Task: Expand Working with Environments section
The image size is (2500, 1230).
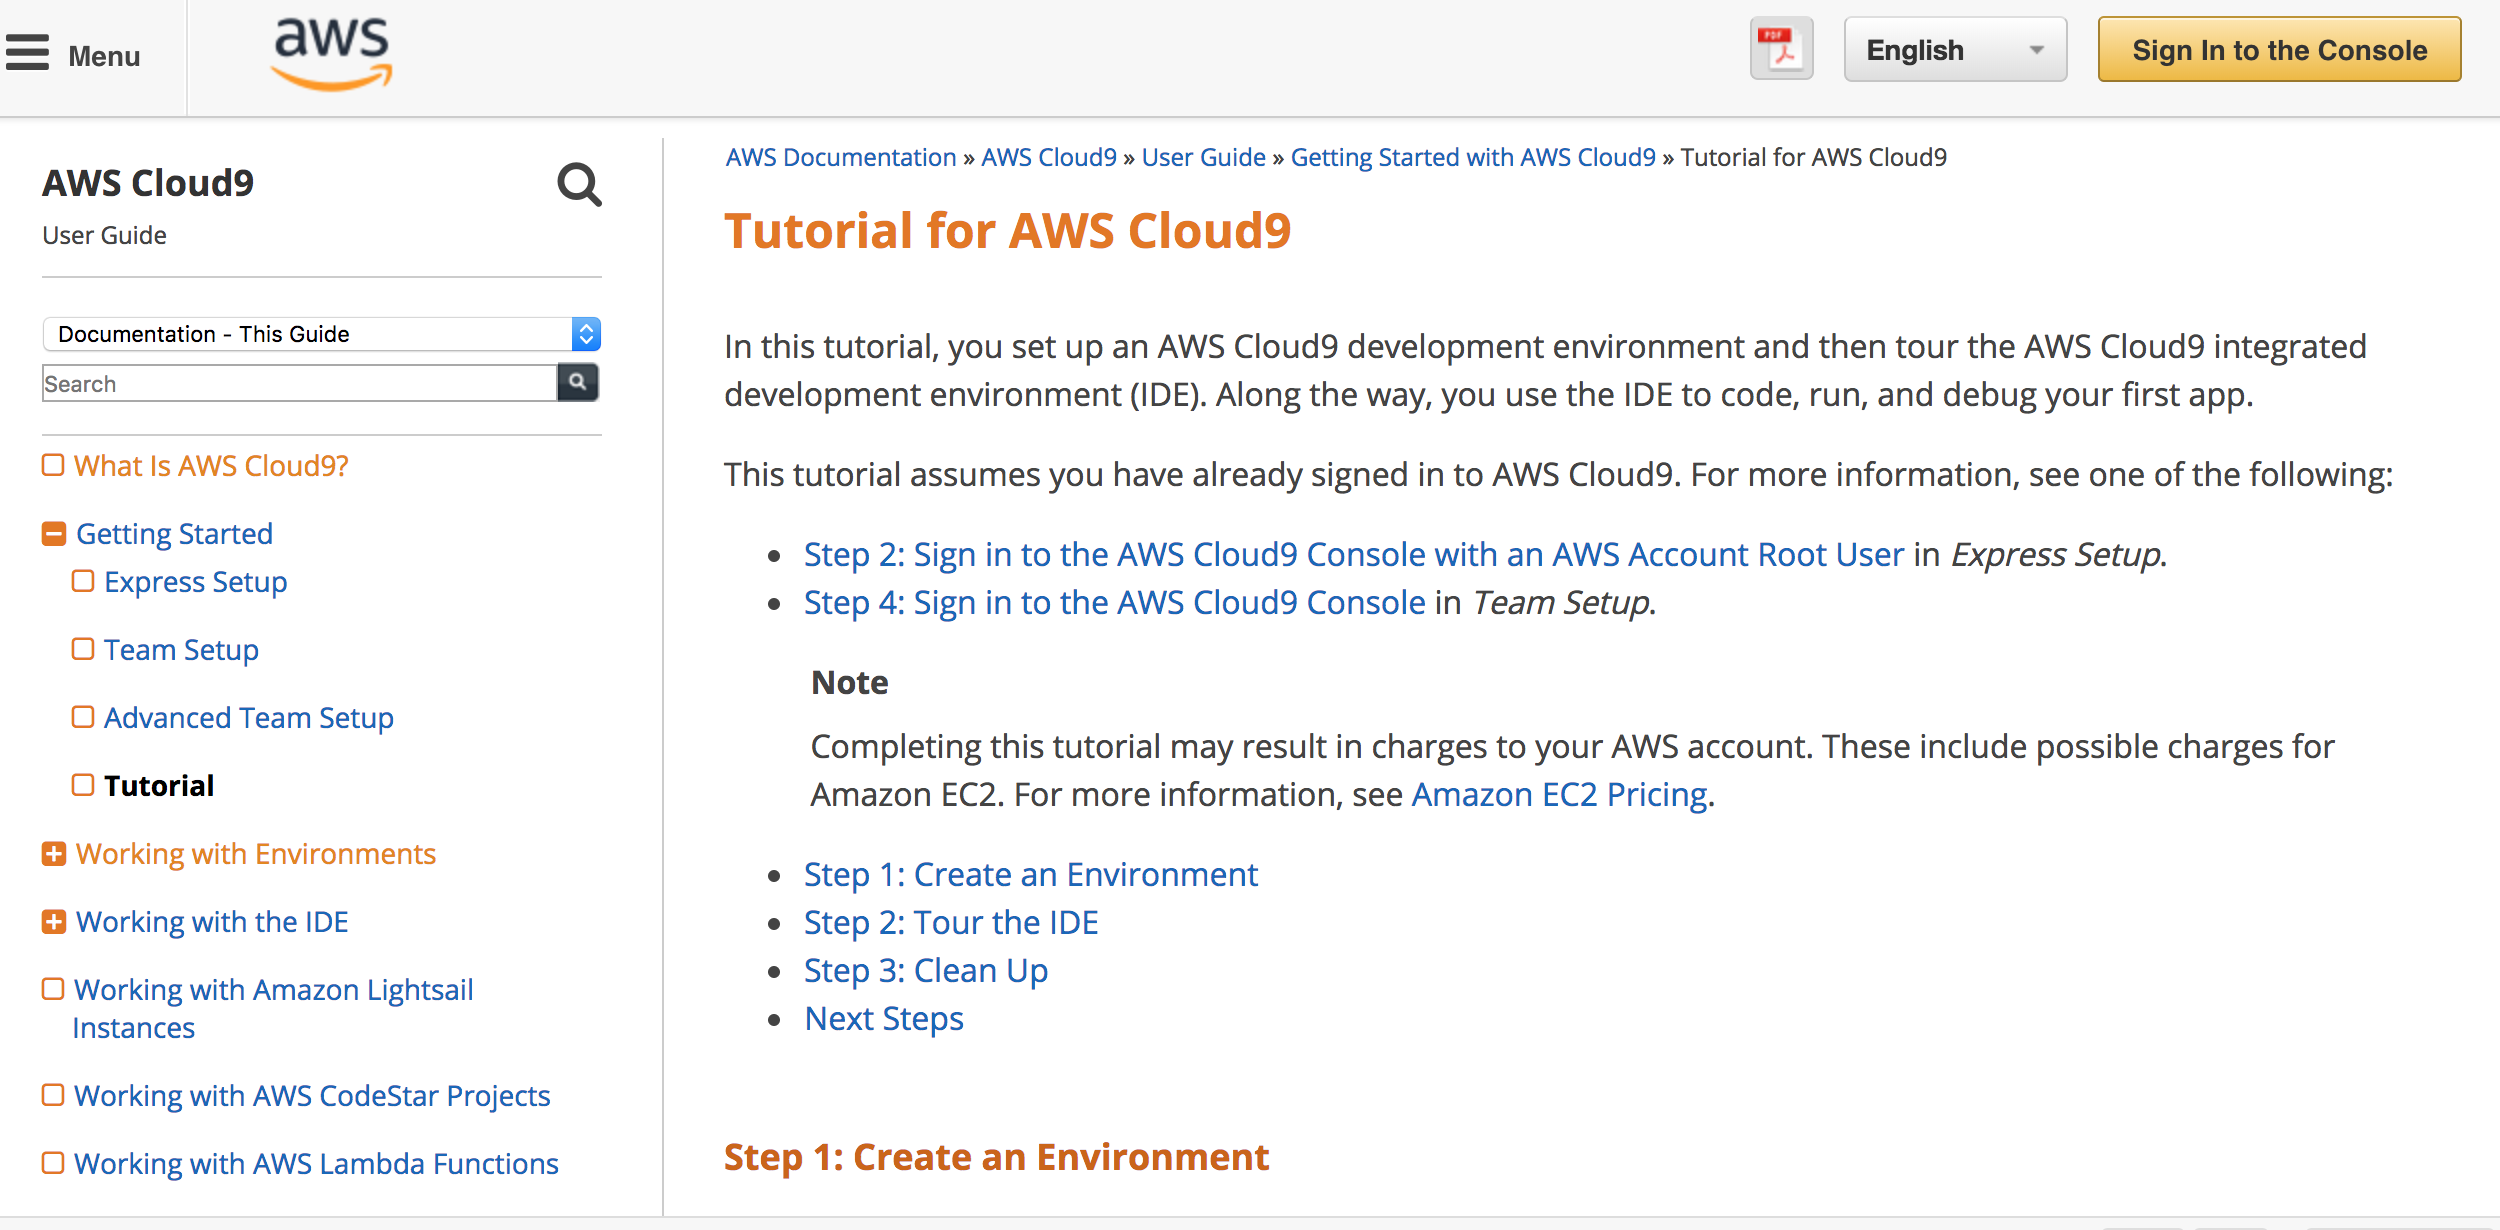Action: (54, 853)
